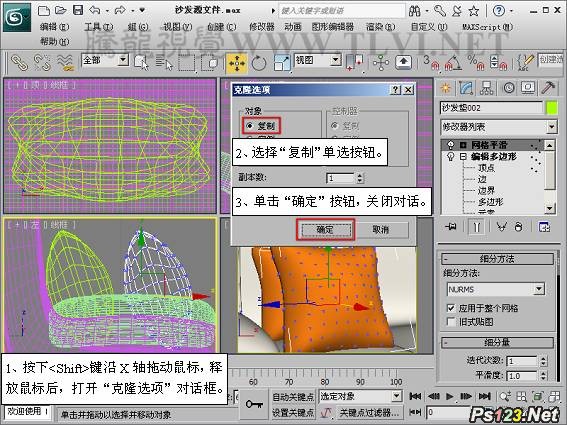Save the file with the floppy disk icon
This screenshot has height=425, width=567.
coord(78,10)
